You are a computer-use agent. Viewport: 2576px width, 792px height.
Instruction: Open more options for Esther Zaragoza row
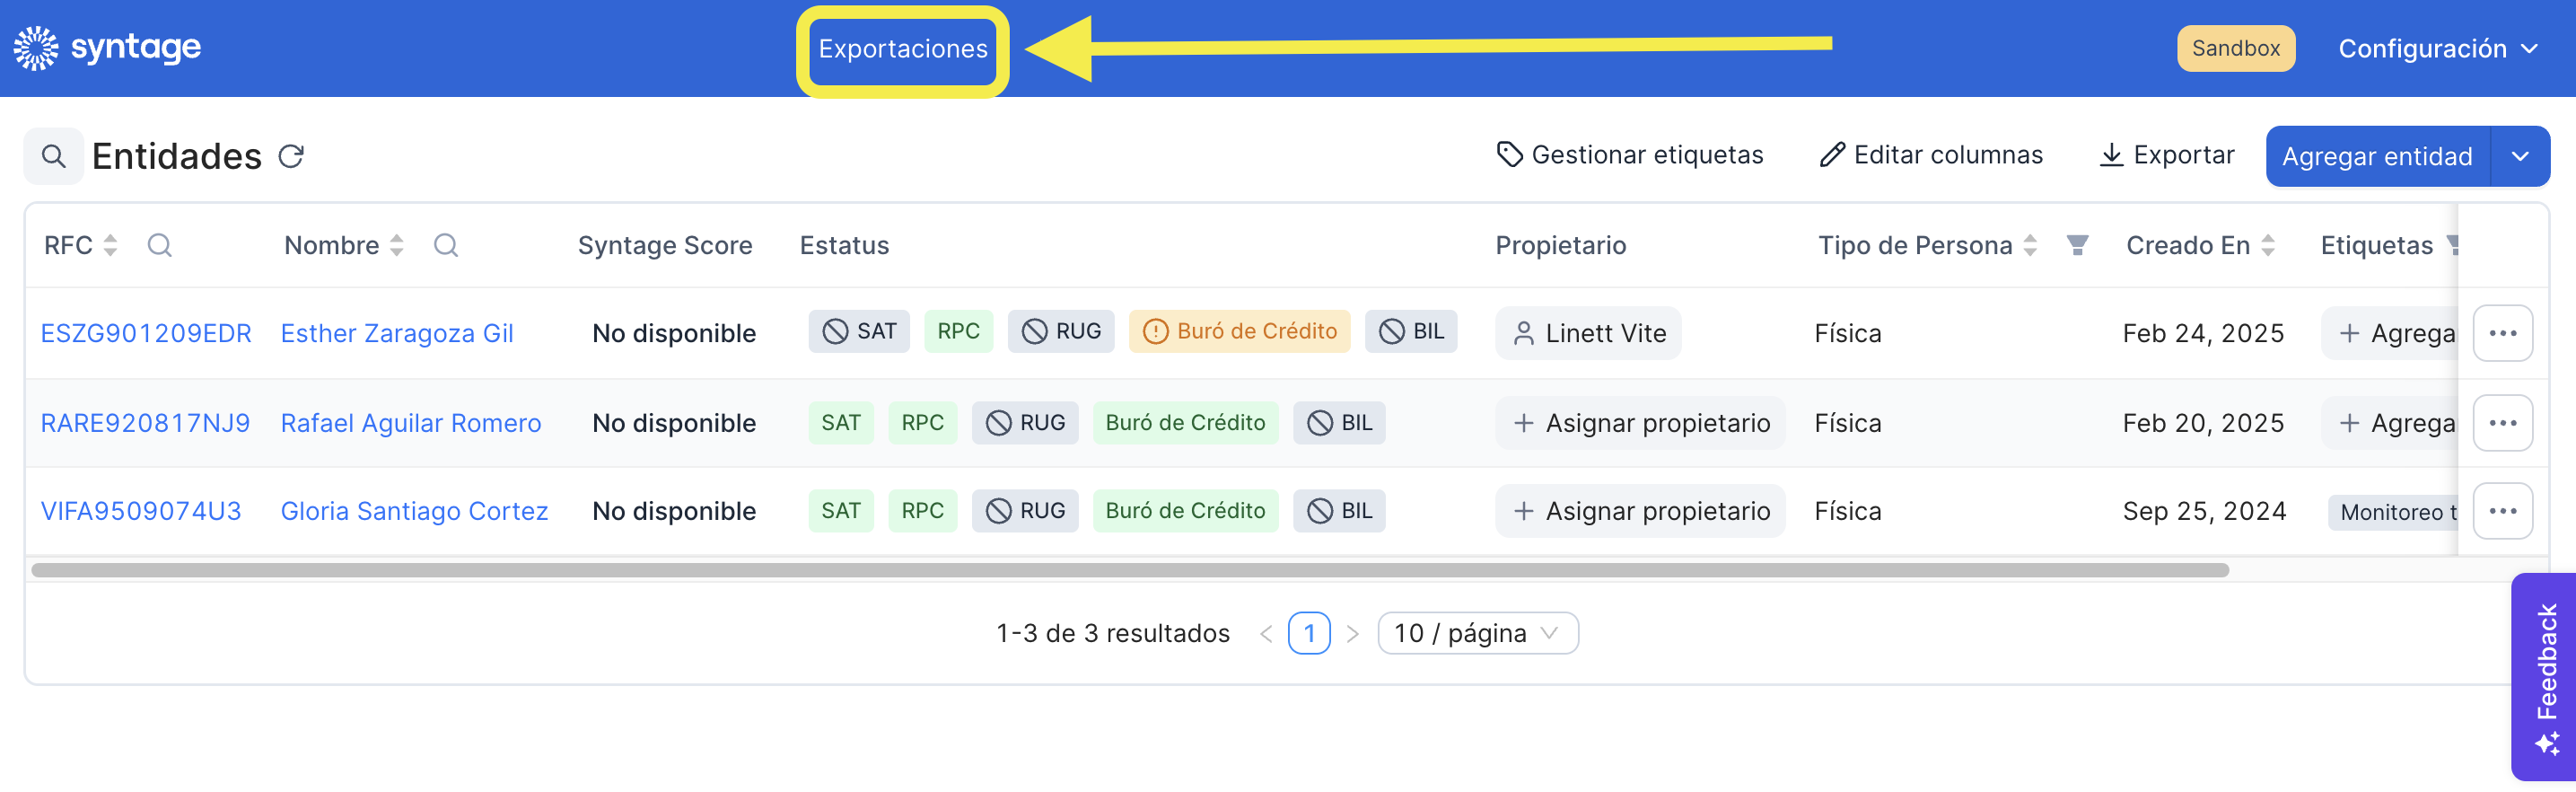[x=2502, y=333]
